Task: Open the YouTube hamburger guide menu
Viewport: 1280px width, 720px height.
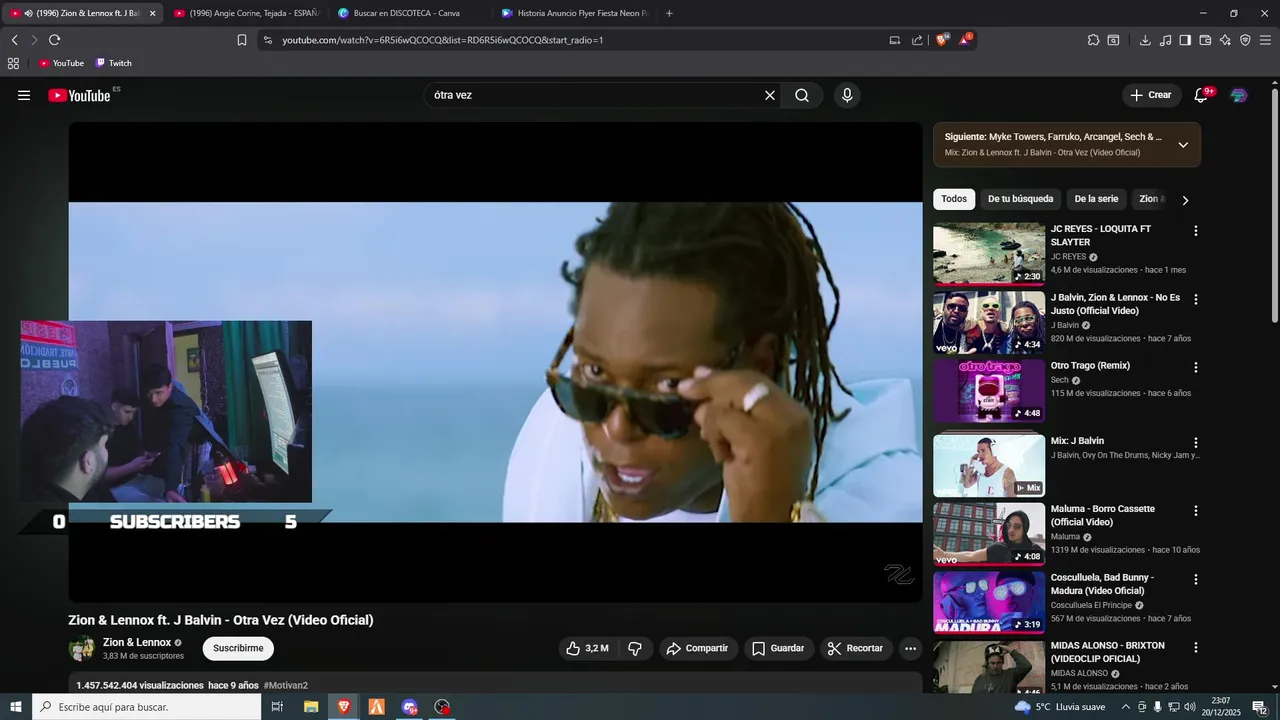Action: tap(24, 95)
